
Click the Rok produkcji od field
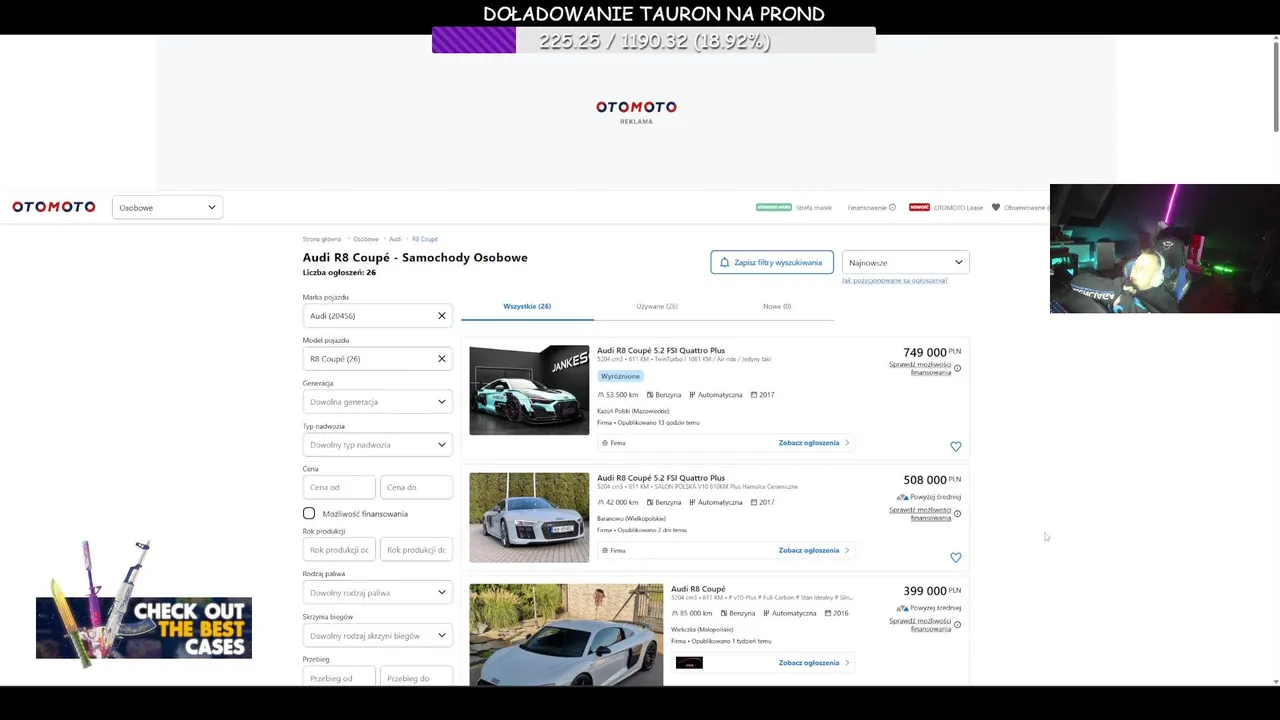pyautogui.click(x=339, y=550)
